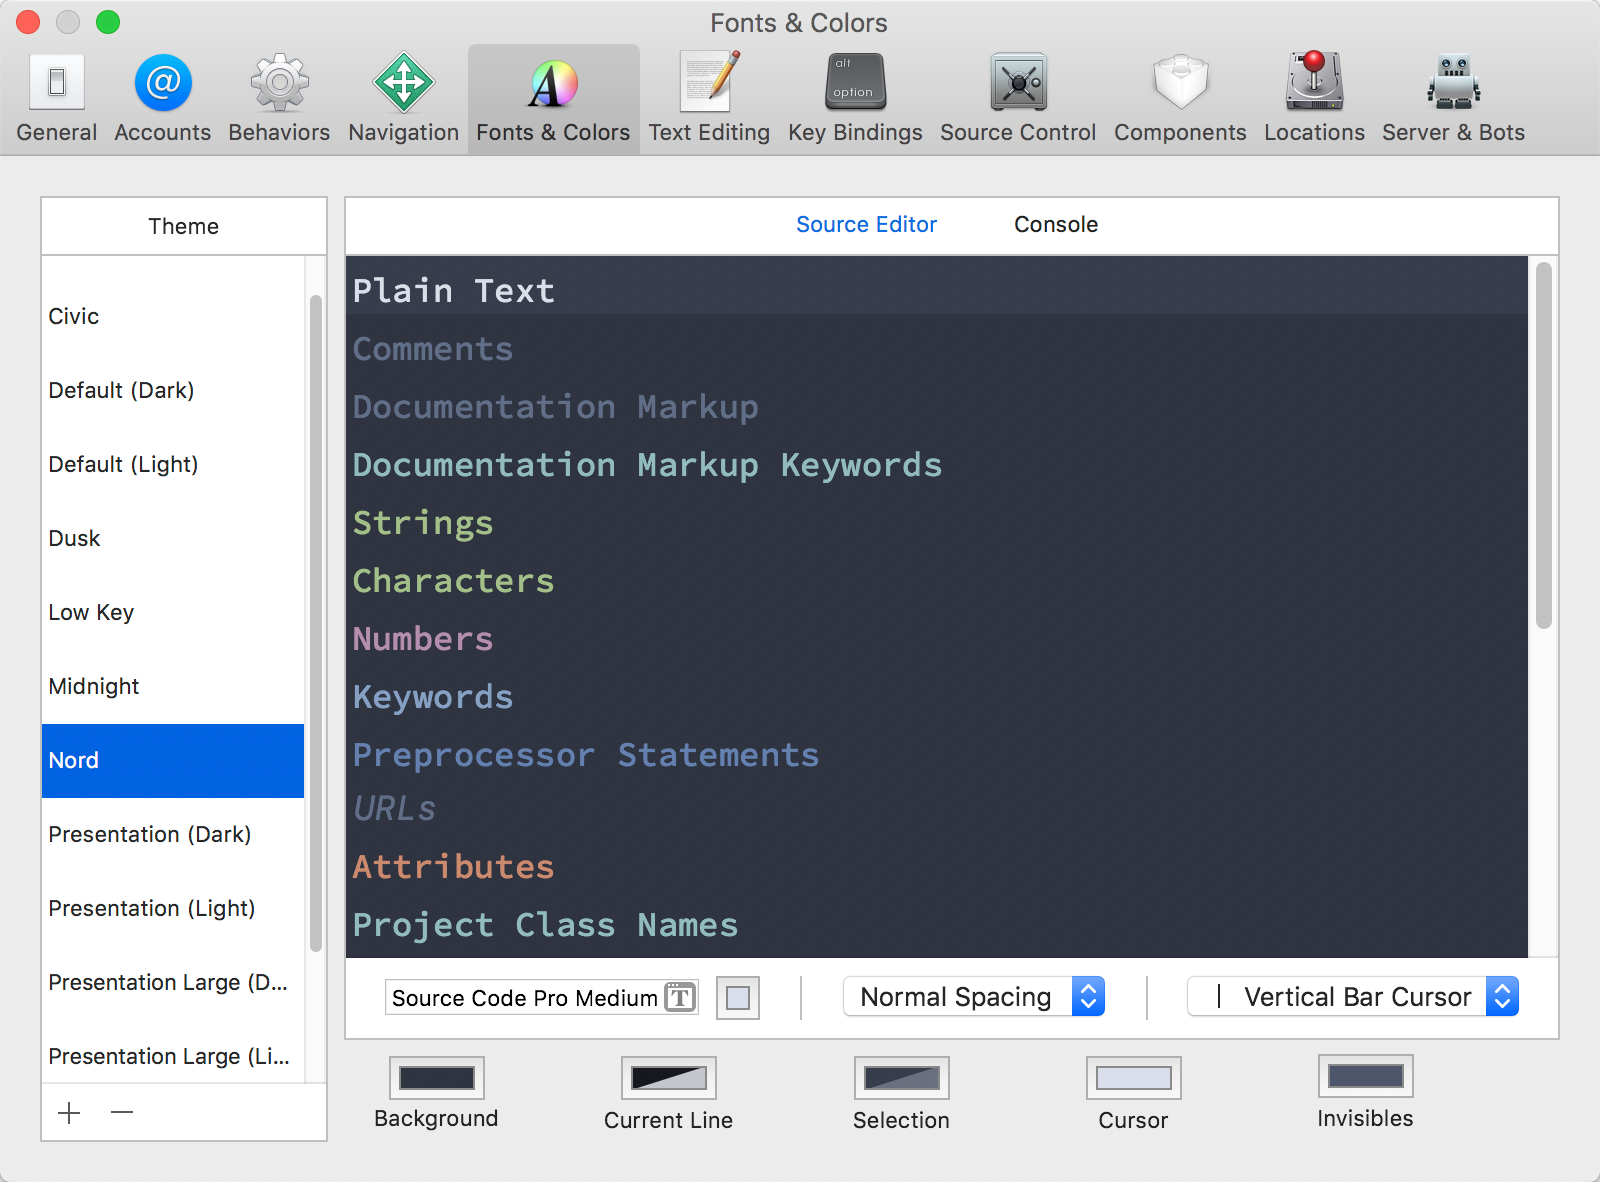Select the Dusk theme
1600x1182 pixels.
(x=173, y=538)
